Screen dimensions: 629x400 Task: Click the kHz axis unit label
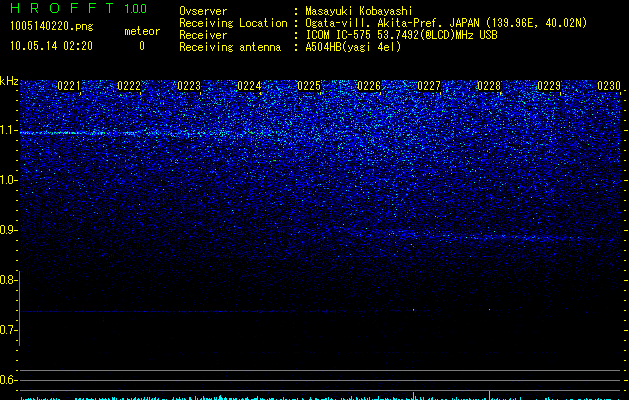point(9,81)
